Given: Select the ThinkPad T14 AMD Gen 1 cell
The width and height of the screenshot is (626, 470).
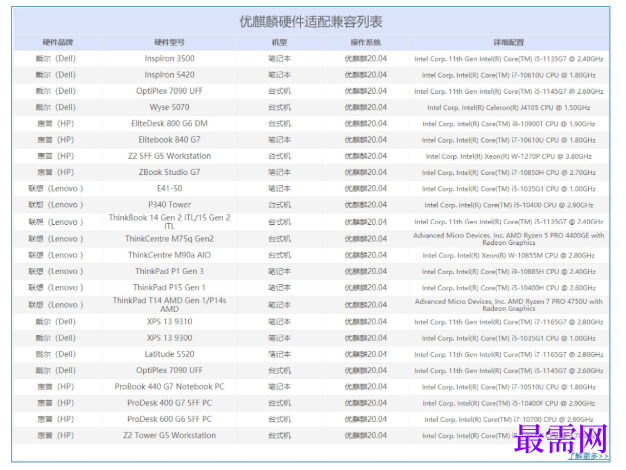Looking at the screenshot, I should coord(169,305).
